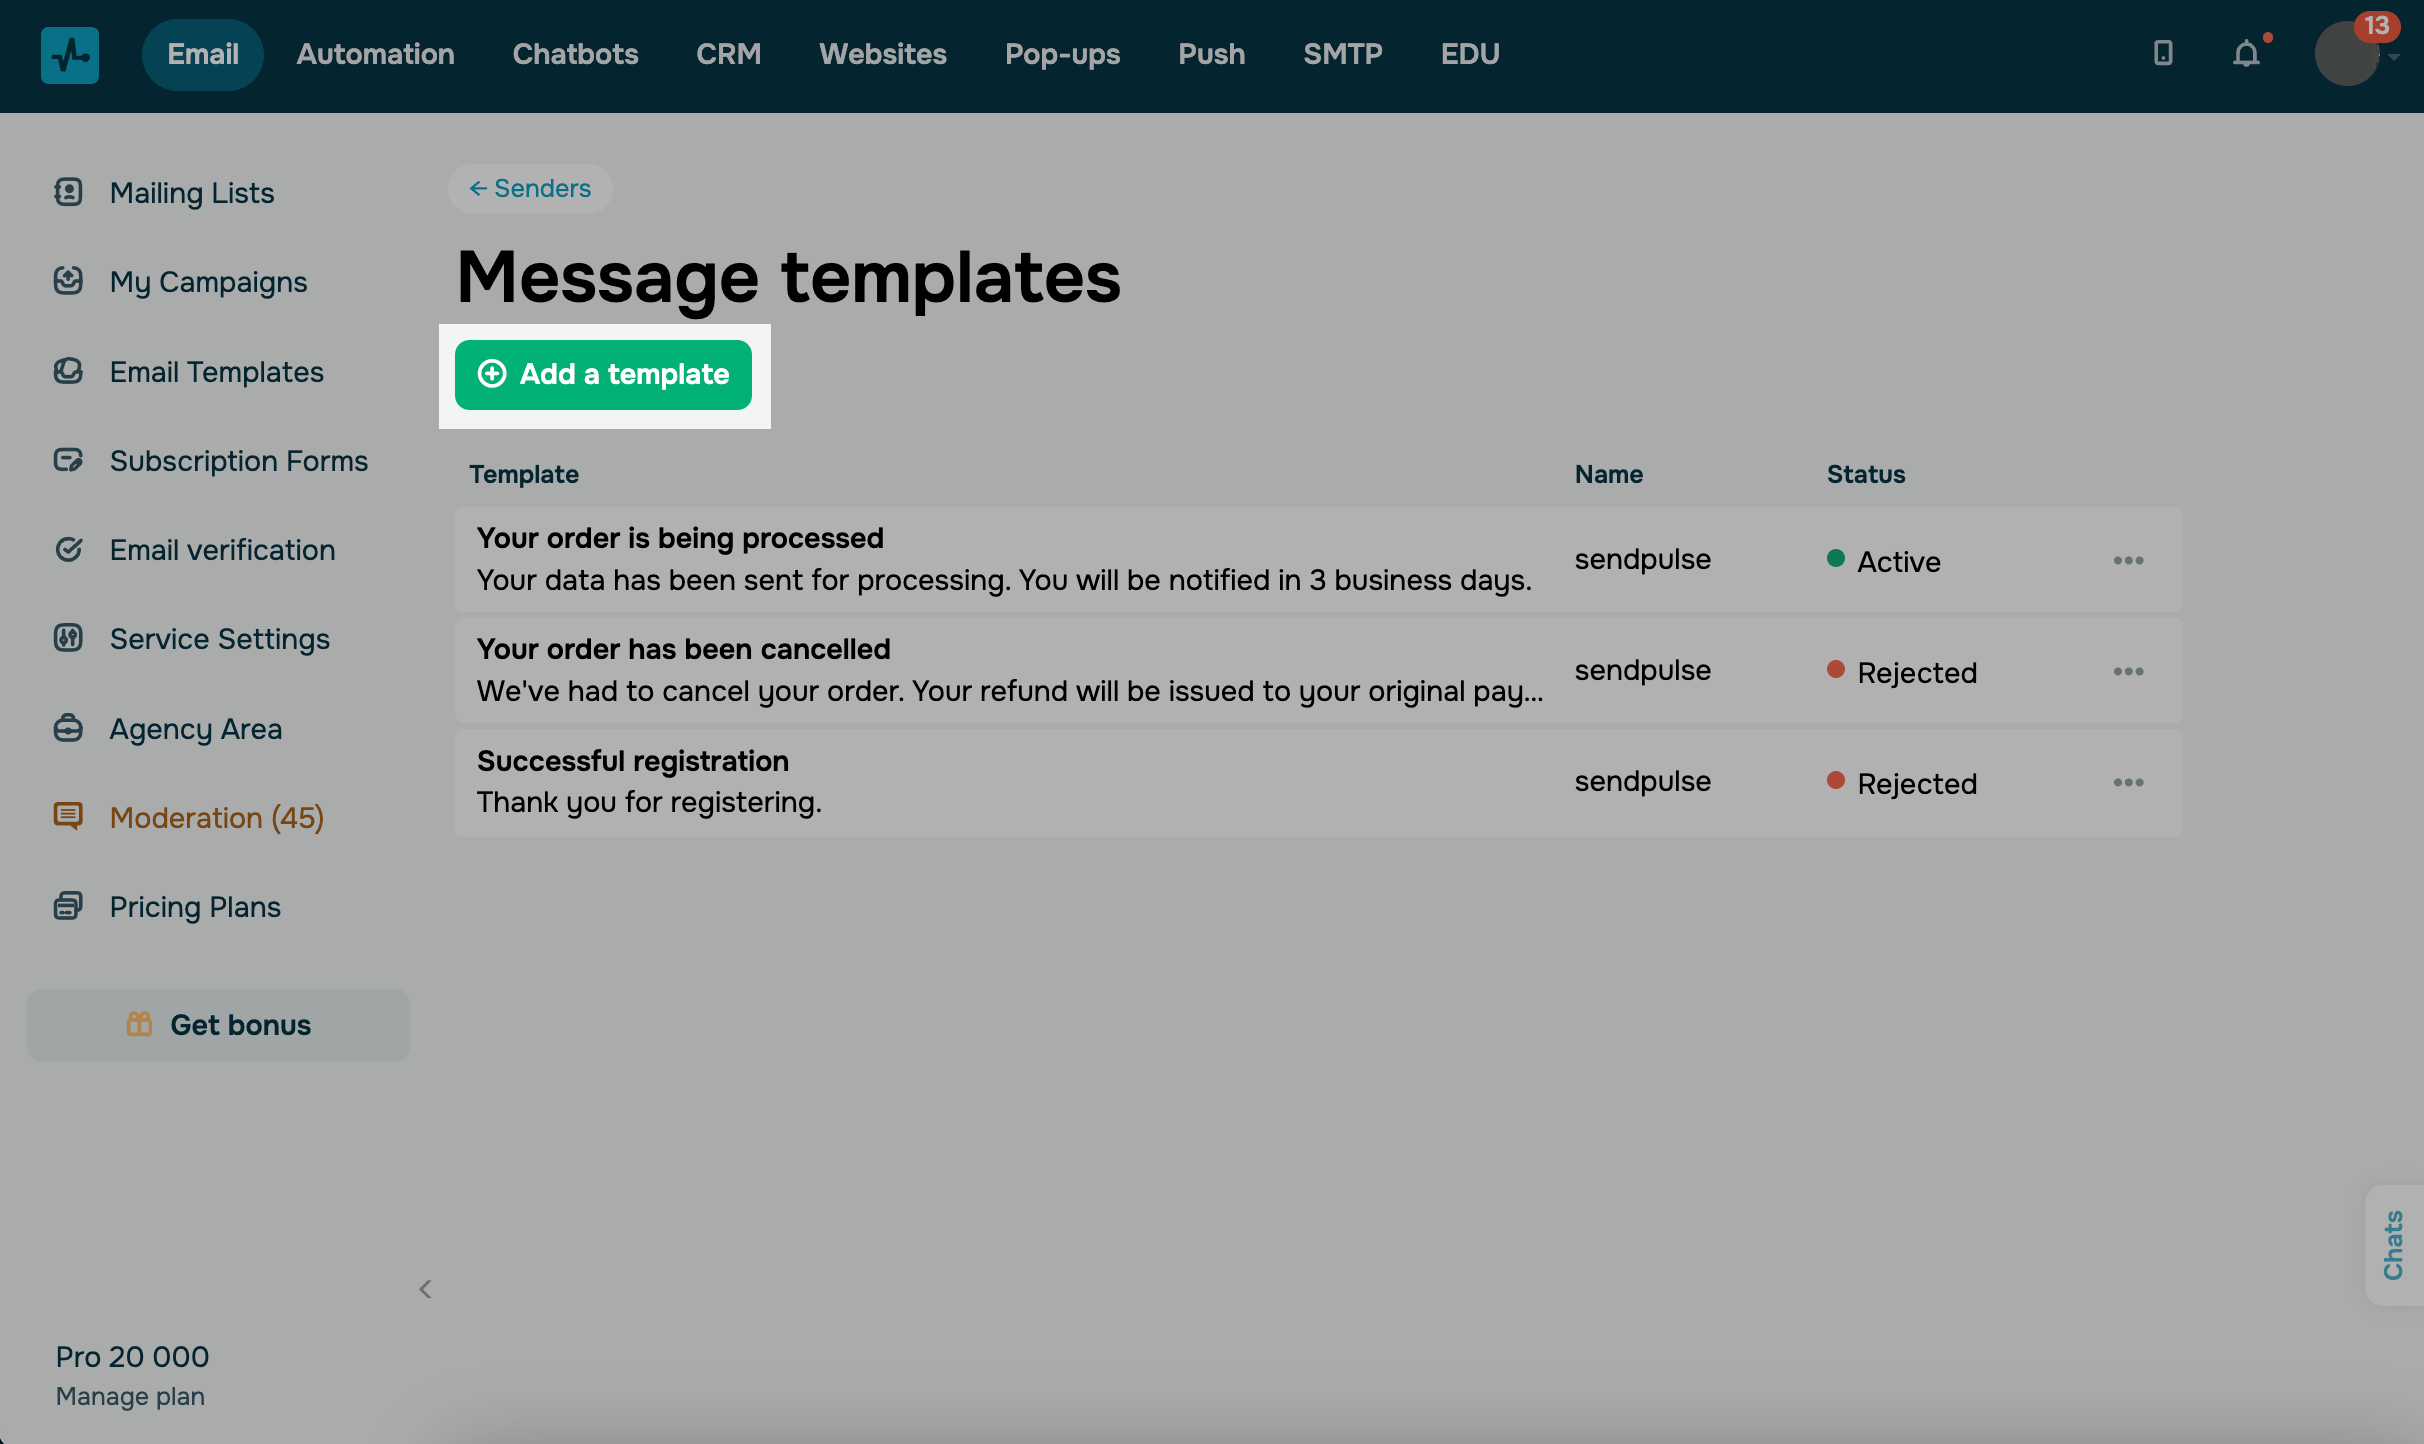
Task: Open the account avatar menu
Action: pos(2347,55)
